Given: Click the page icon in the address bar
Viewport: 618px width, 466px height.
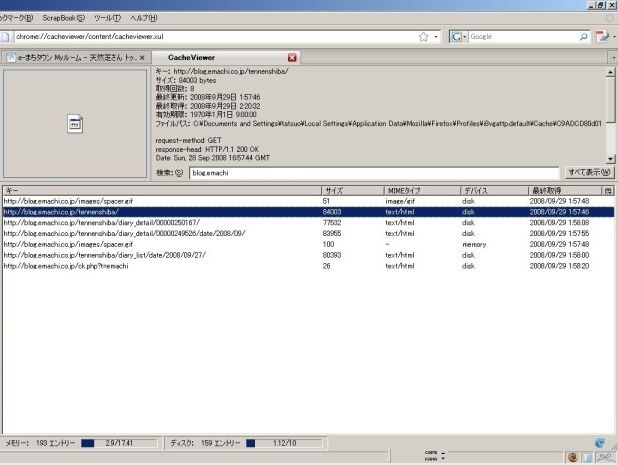Looking at the screenshot, I should tap(8, 37).
